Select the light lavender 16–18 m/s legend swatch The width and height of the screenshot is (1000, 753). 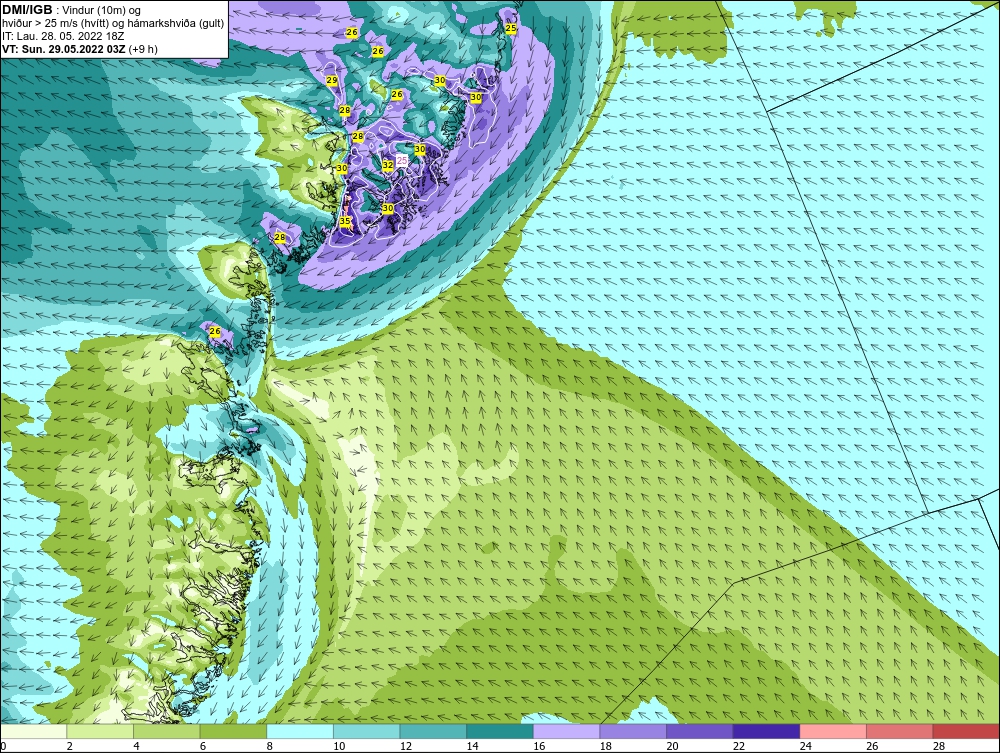point(566,731)
